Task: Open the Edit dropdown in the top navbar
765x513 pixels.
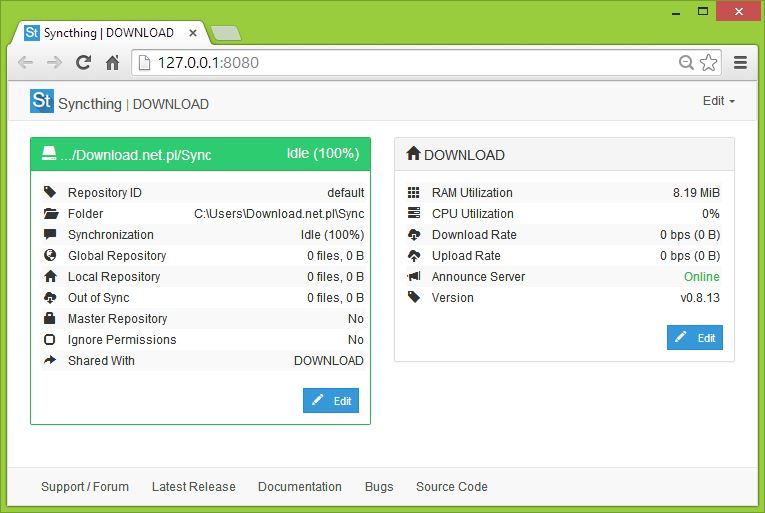Action: tap(718, 101)
